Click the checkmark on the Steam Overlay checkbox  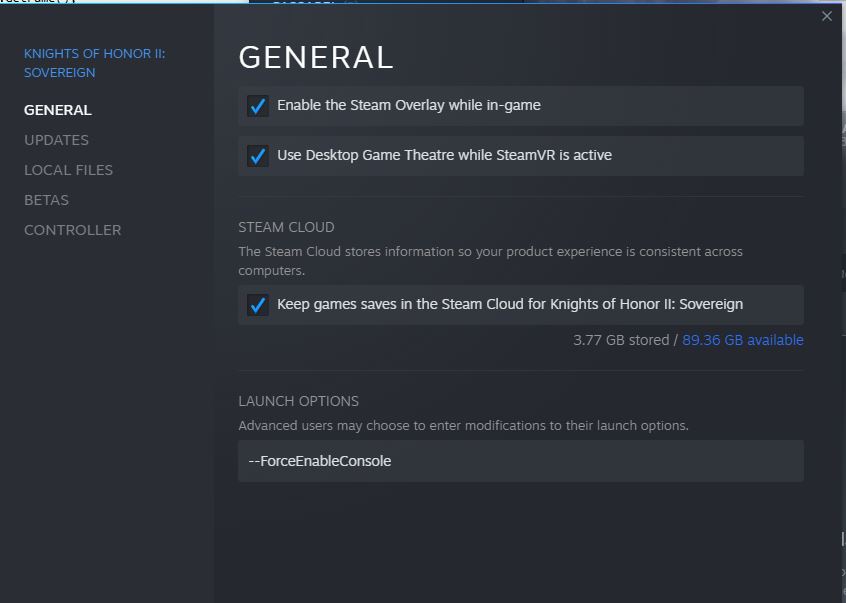[x=258, y=105]
